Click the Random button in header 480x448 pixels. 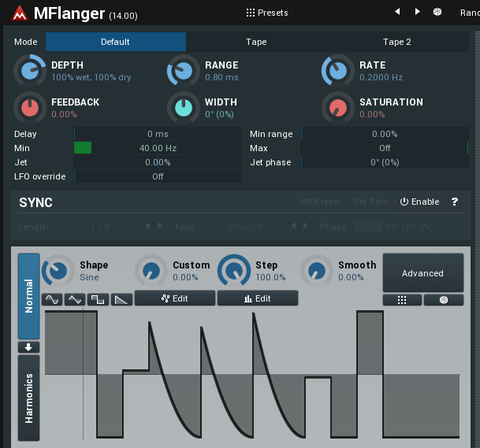click(x=470, y=13)
